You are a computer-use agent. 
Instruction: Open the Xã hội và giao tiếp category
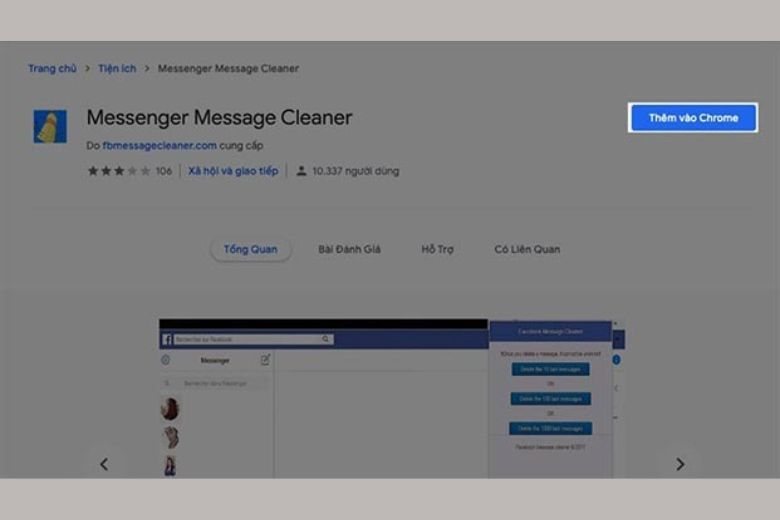click(x=233, y=171)
